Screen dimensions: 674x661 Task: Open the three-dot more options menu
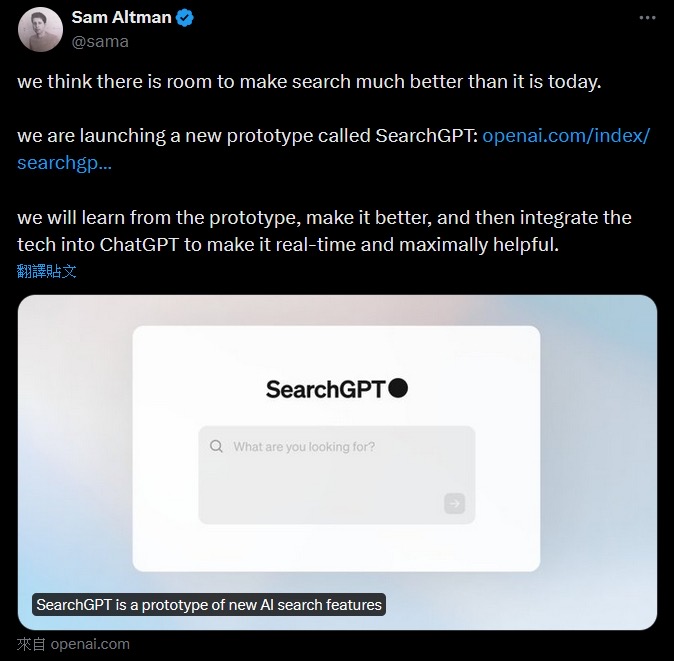point(648,18)
